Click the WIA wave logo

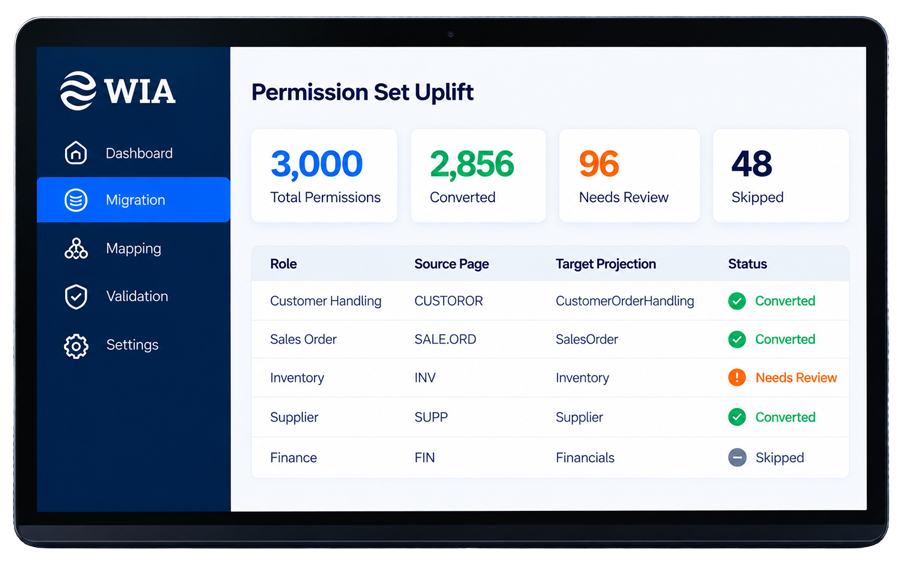click(x=78, y=91)
